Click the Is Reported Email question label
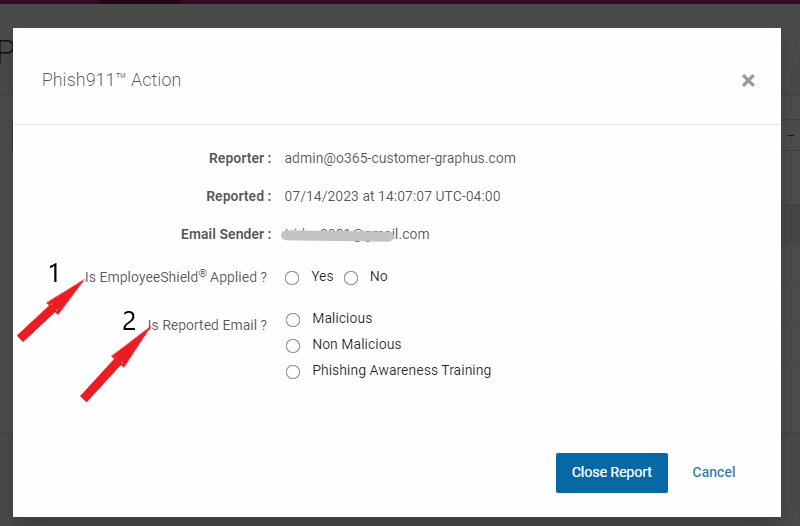 point(207,325)
